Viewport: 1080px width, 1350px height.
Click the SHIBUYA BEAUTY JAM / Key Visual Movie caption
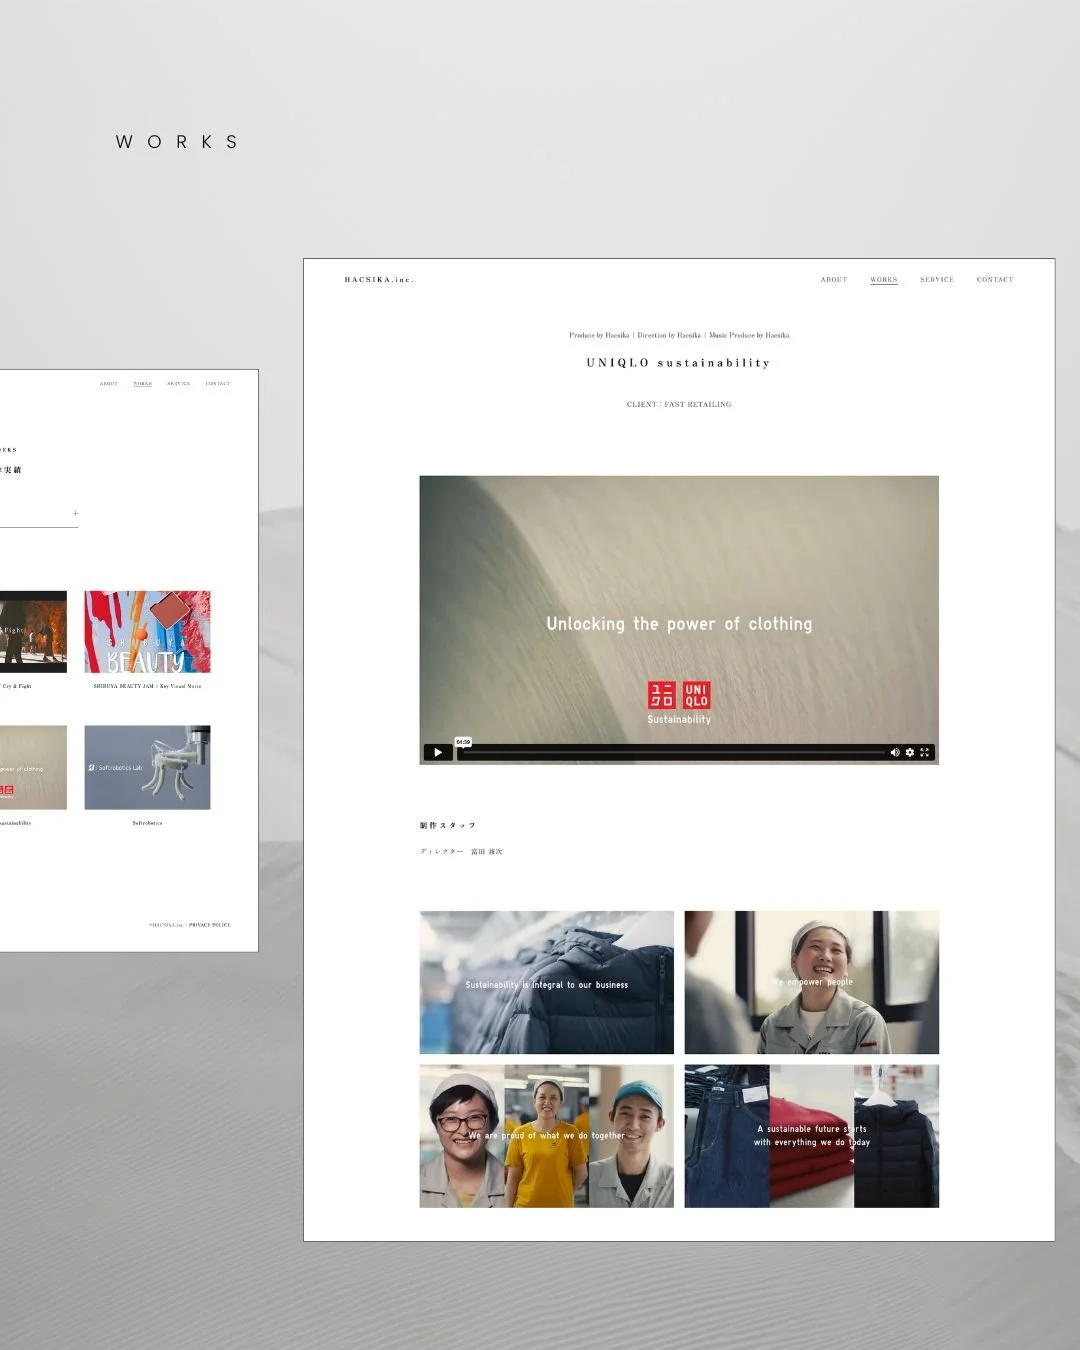[147, 686]
